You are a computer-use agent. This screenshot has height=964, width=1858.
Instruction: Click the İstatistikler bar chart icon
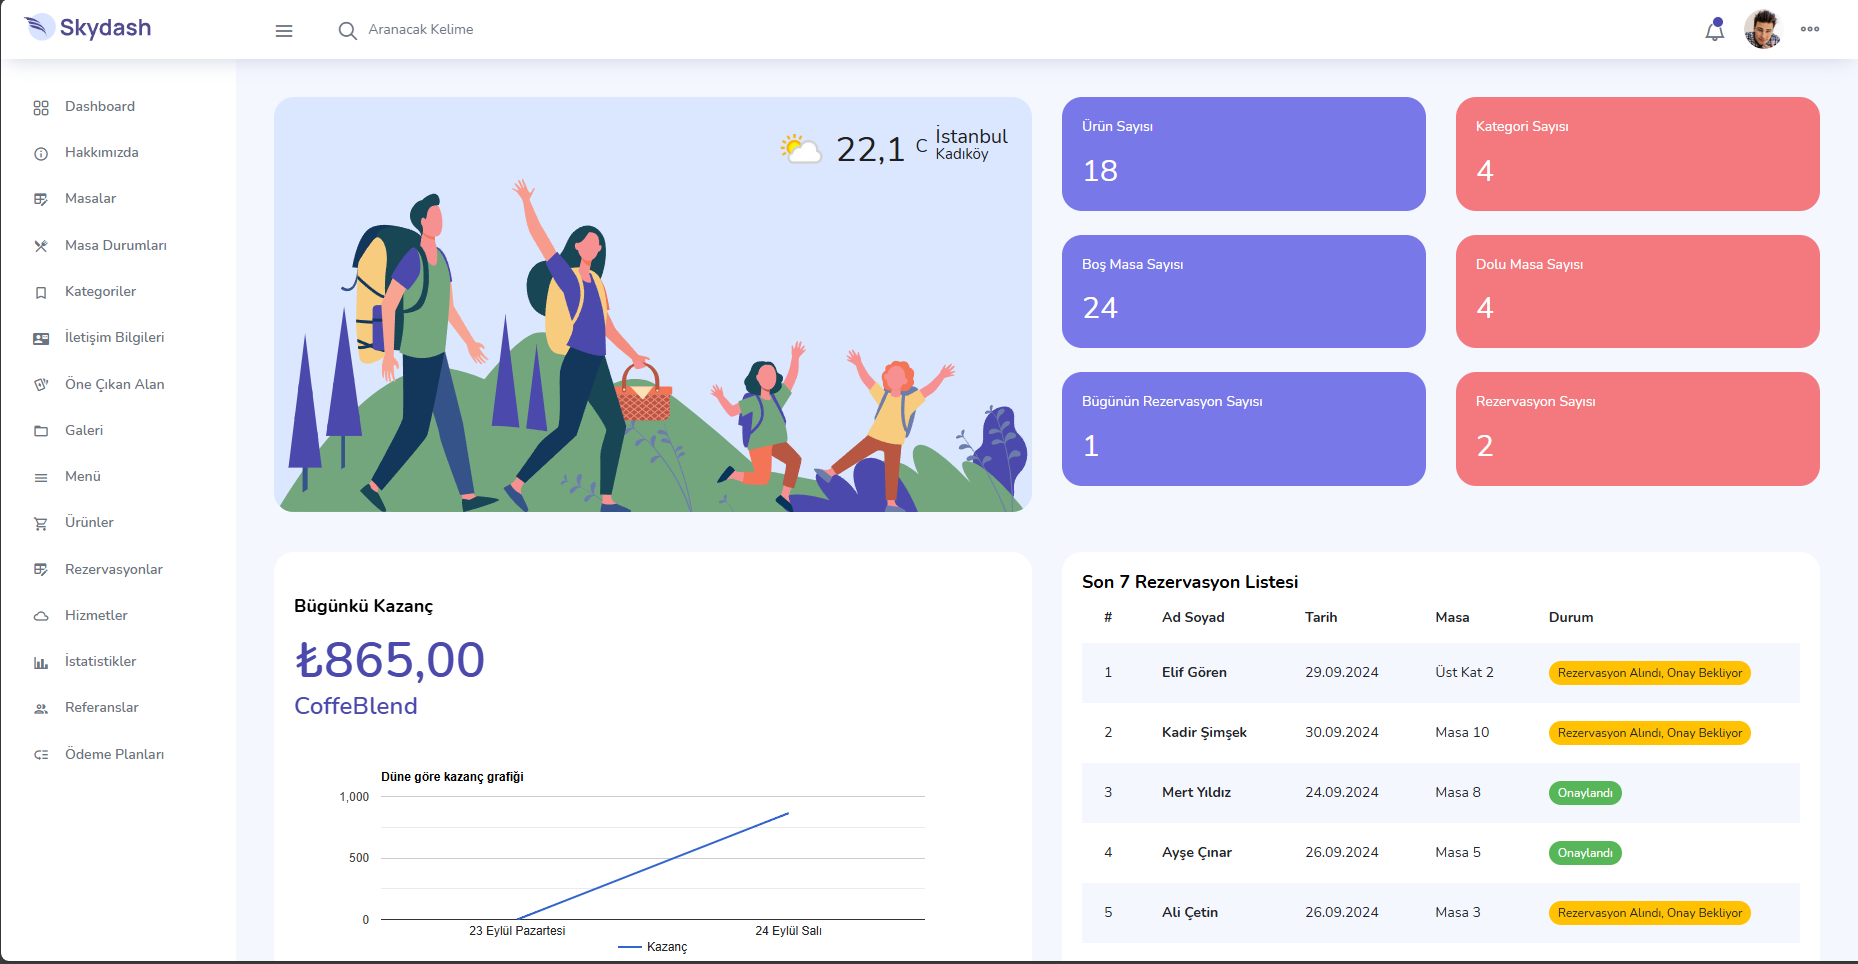click(41, 662)
